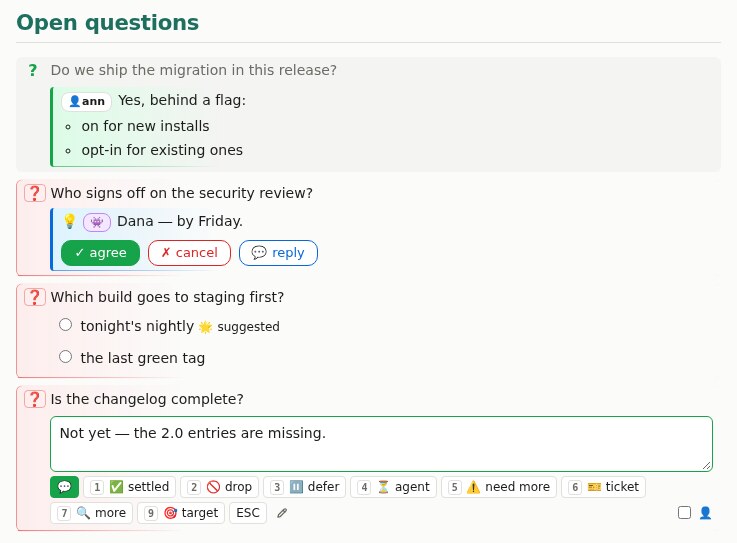Click the ESC button
Viewport: 737px width, 543px height.
[x=248, y=513]
